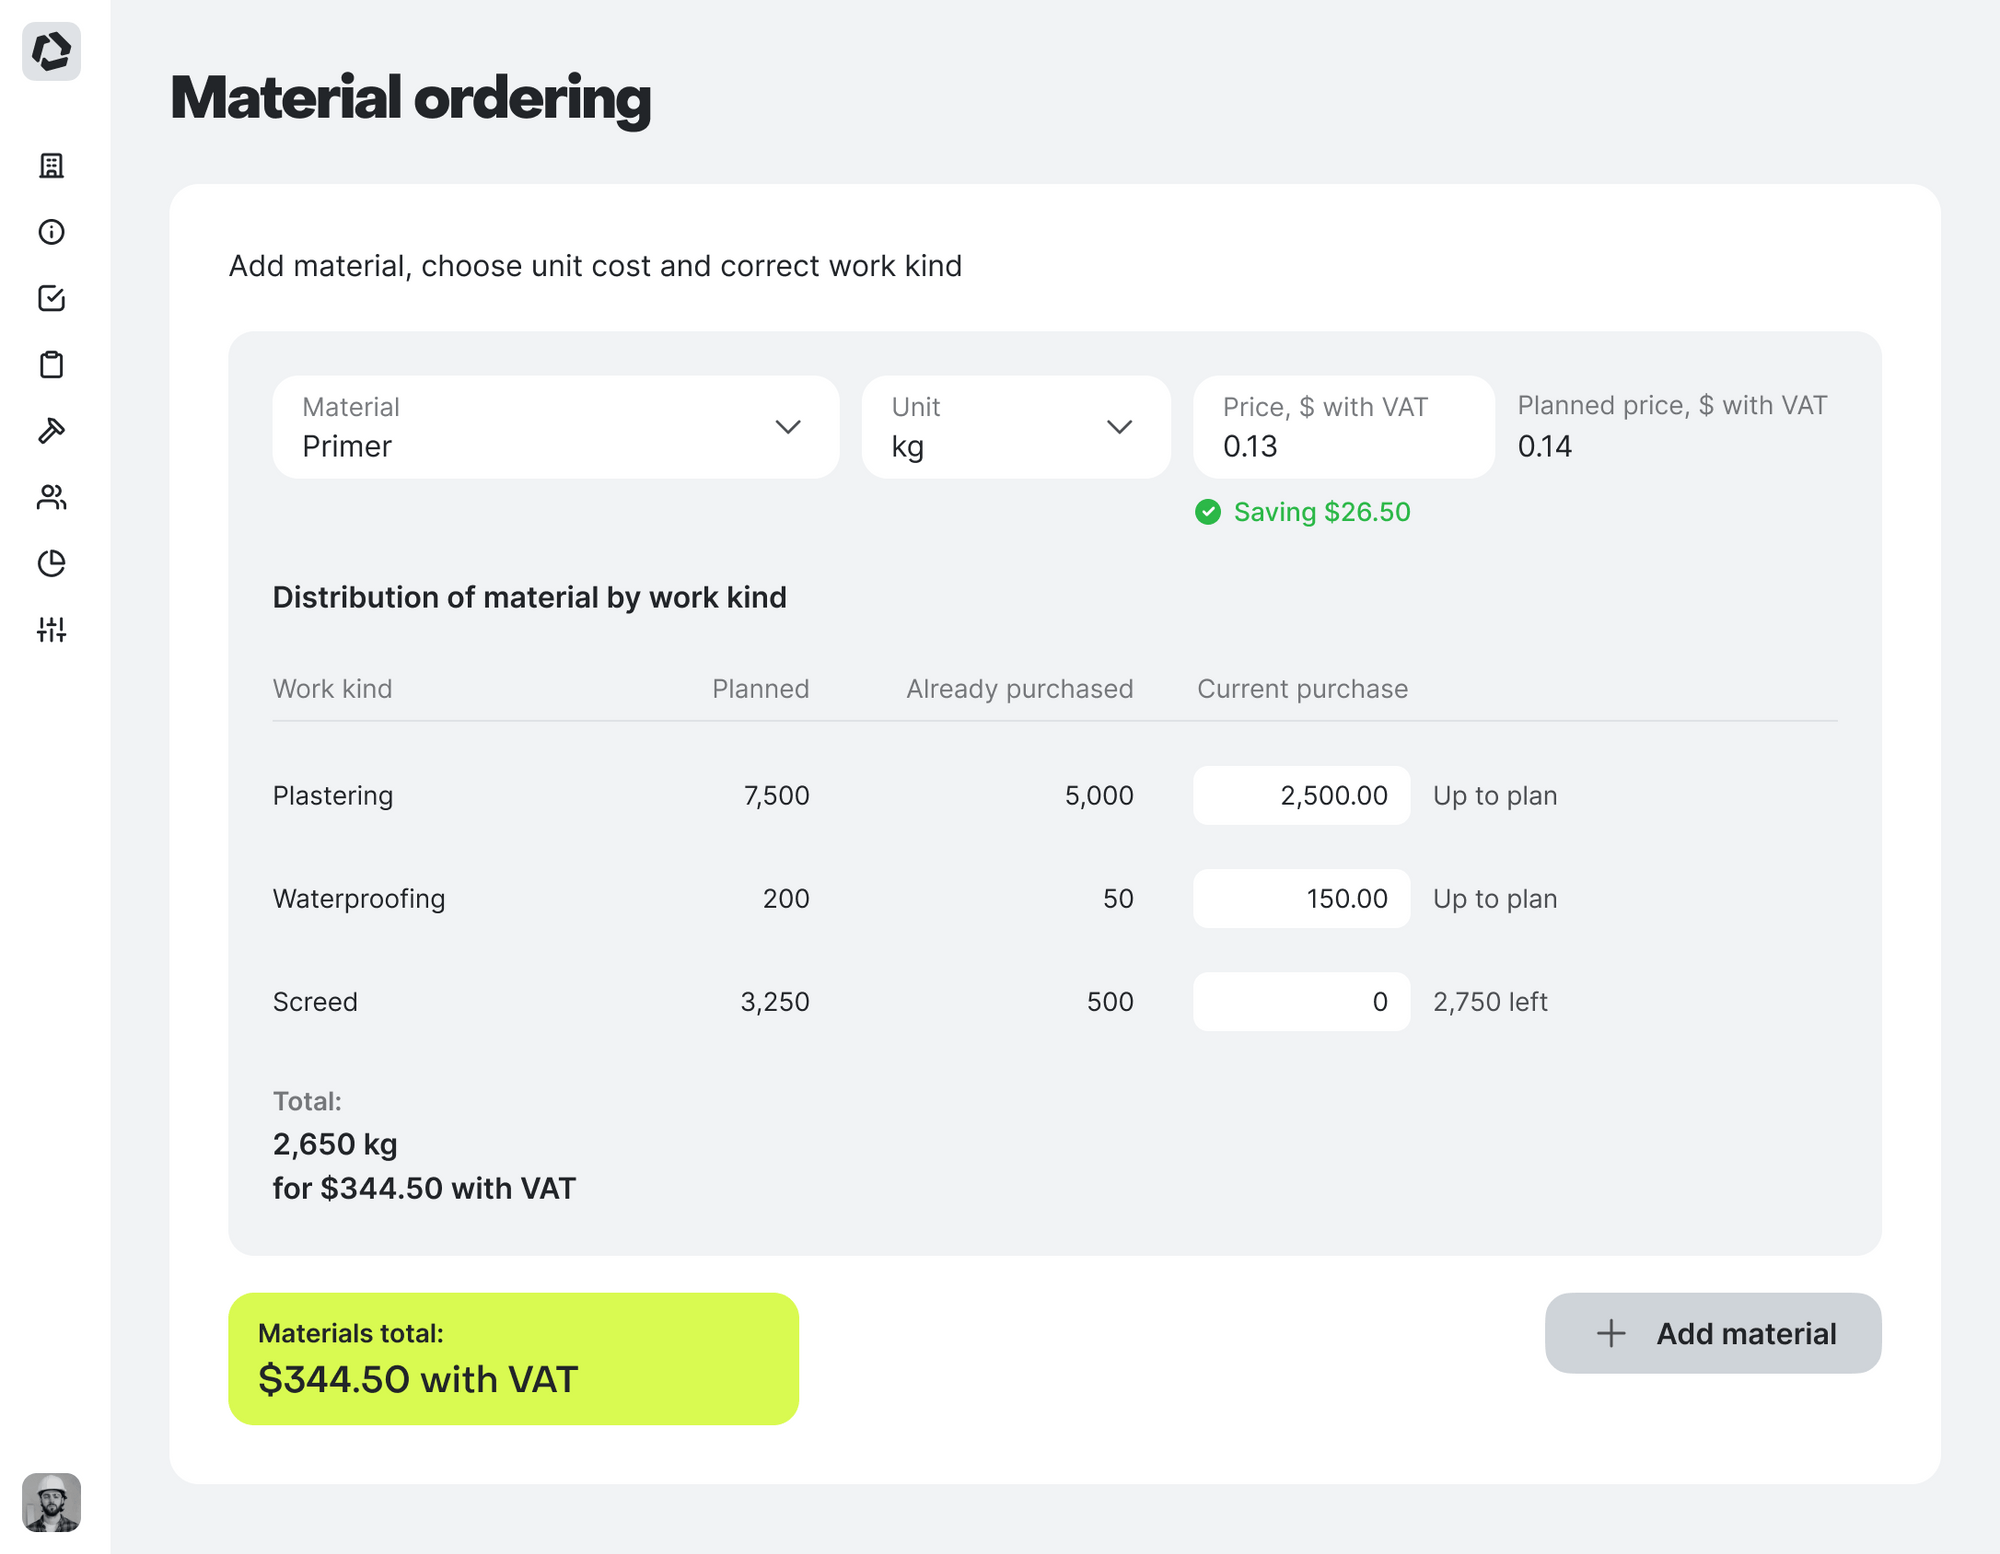Click the Add material button
The width and height of the screenshot is (2000, 1554).
[x=1712, y=1333]
